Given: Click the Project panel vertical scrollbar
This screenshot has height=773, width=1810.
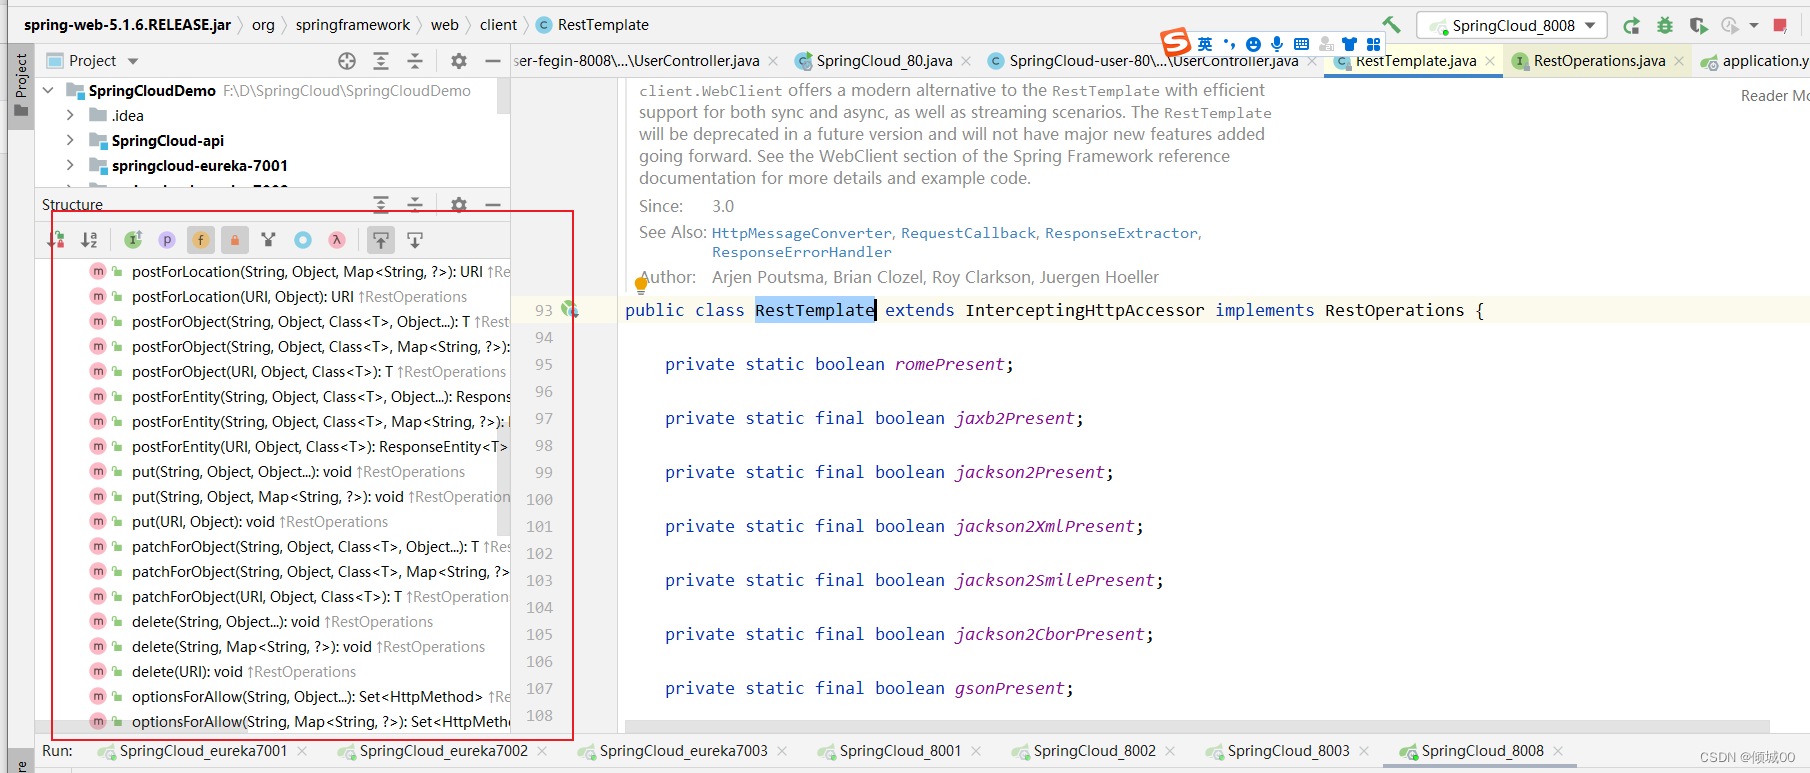Looking at the screenshot, I should click(x=503, y=95).
